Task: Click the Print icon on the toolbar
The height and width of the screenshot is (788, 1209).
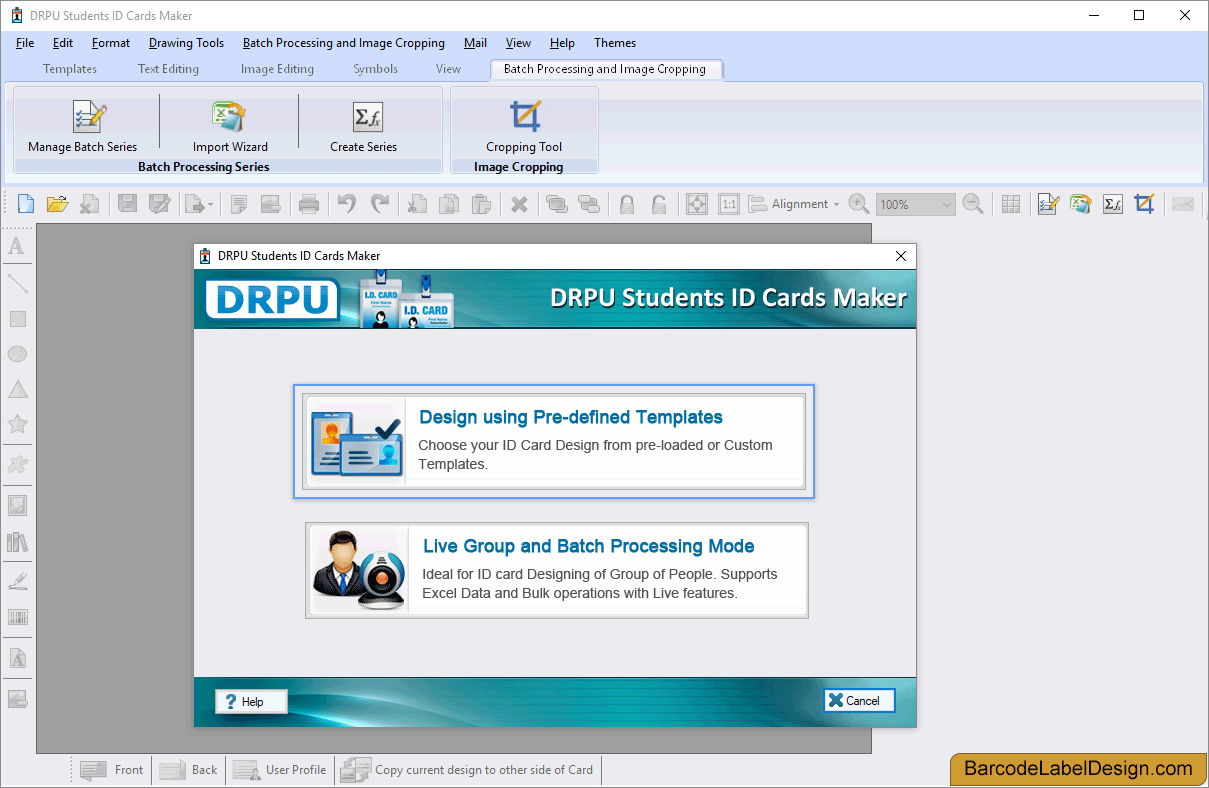Action: 309,204
